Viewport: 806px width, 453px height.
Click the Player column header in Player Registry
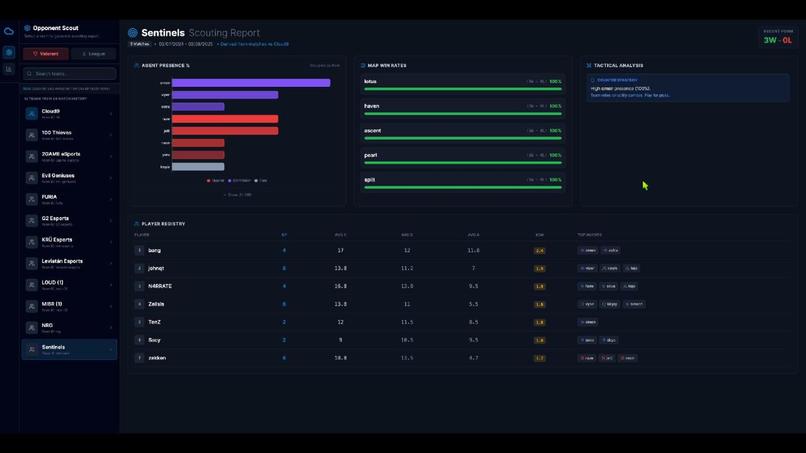pos(142,235)
